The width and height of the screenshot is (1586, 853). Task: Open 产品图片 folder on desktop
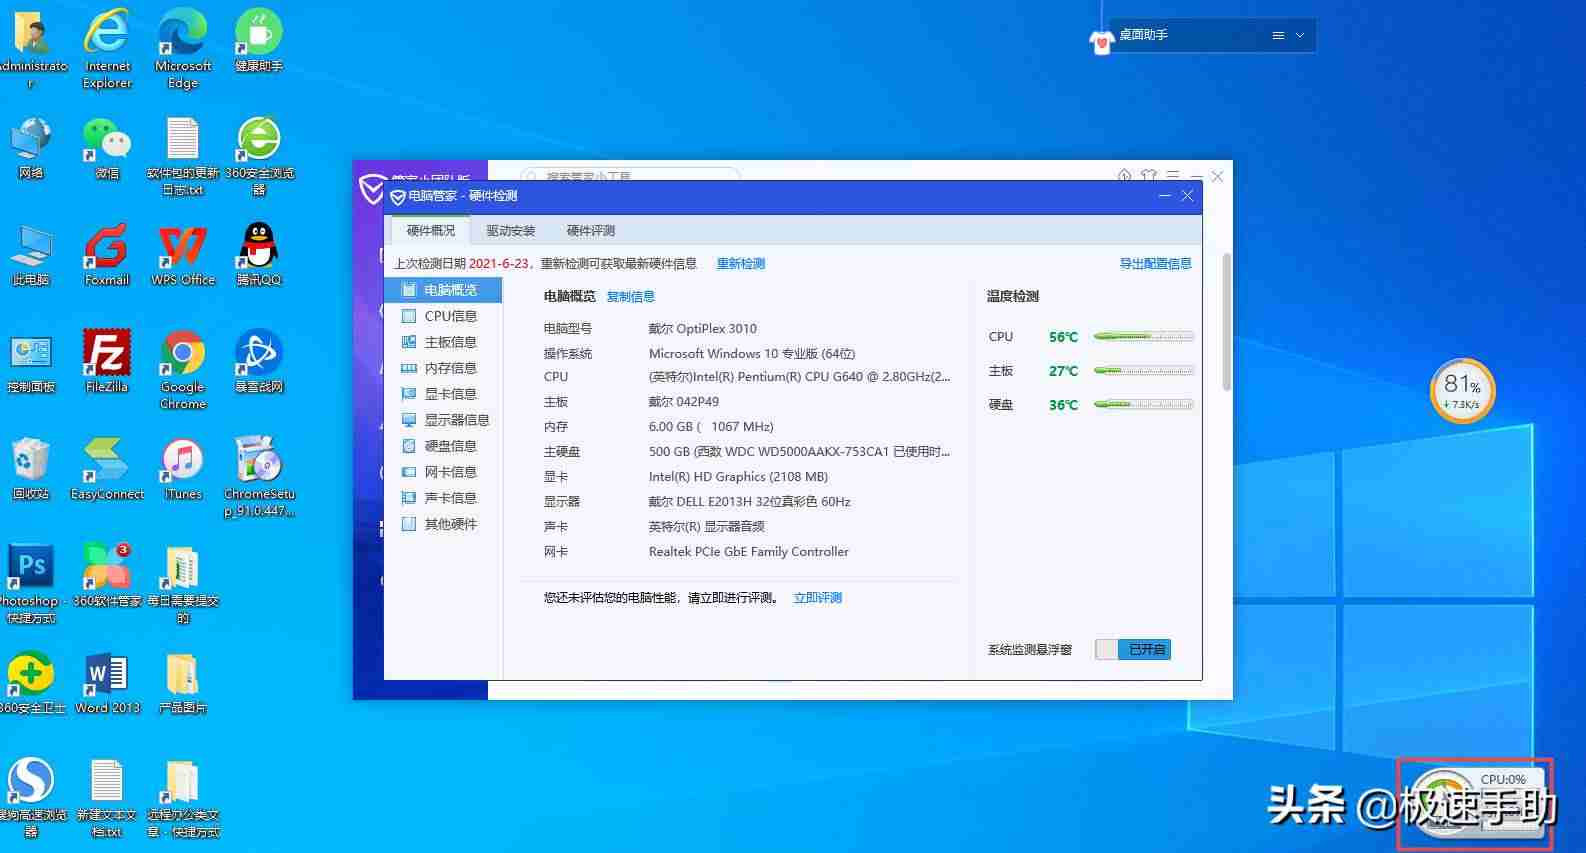point(183,683)
